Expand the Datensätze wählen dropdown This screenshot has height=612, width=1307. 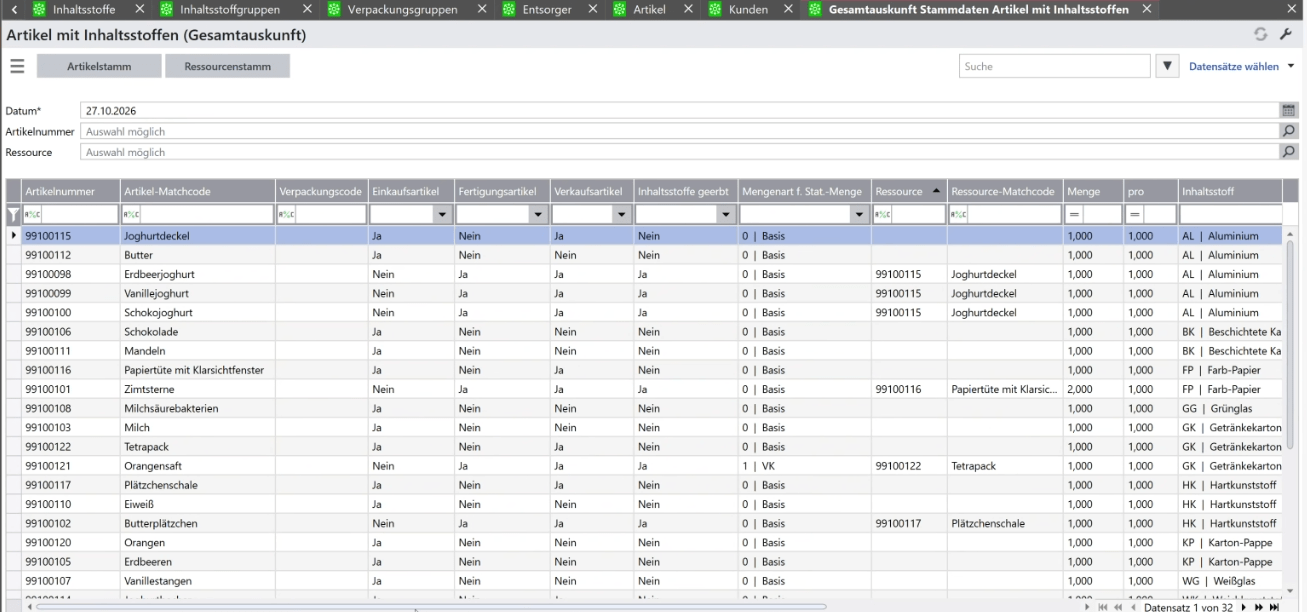tap(1241, 66)
